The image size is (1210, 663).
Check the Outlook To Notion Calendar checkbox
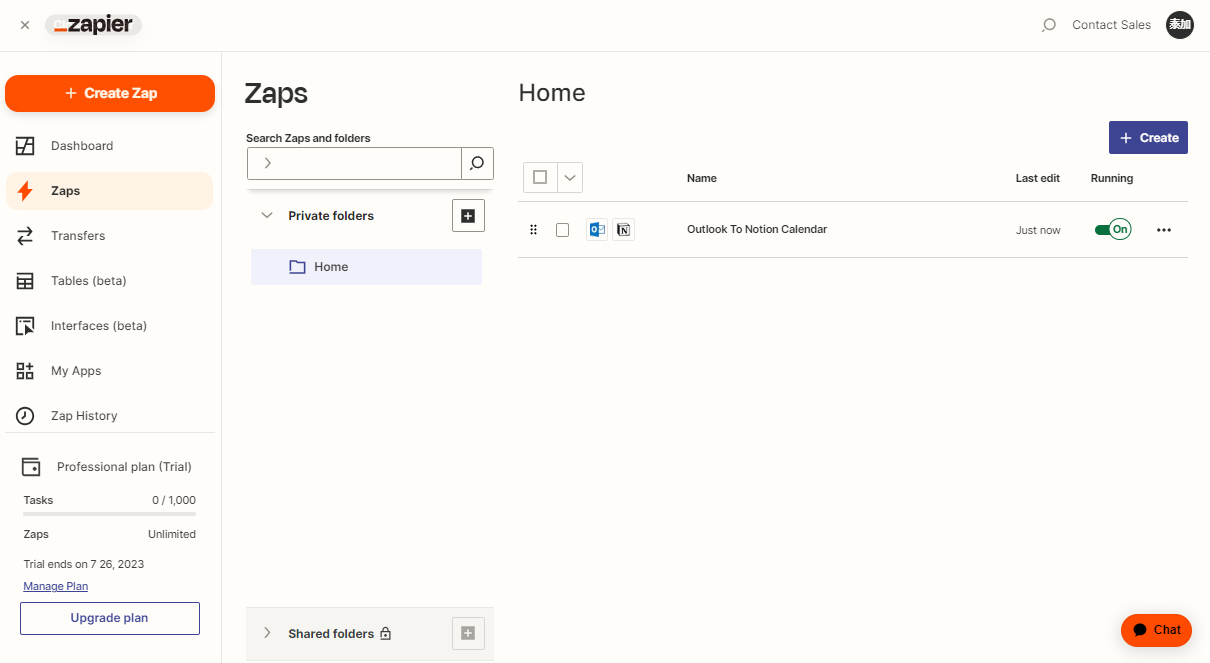tap(562, 230)
